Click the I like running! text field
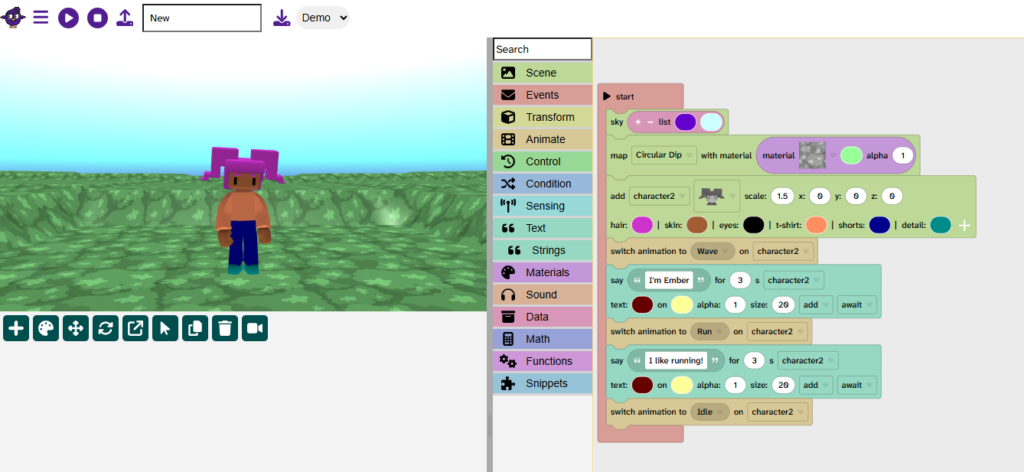This screenshot has height=472, width=1024. 676,360
